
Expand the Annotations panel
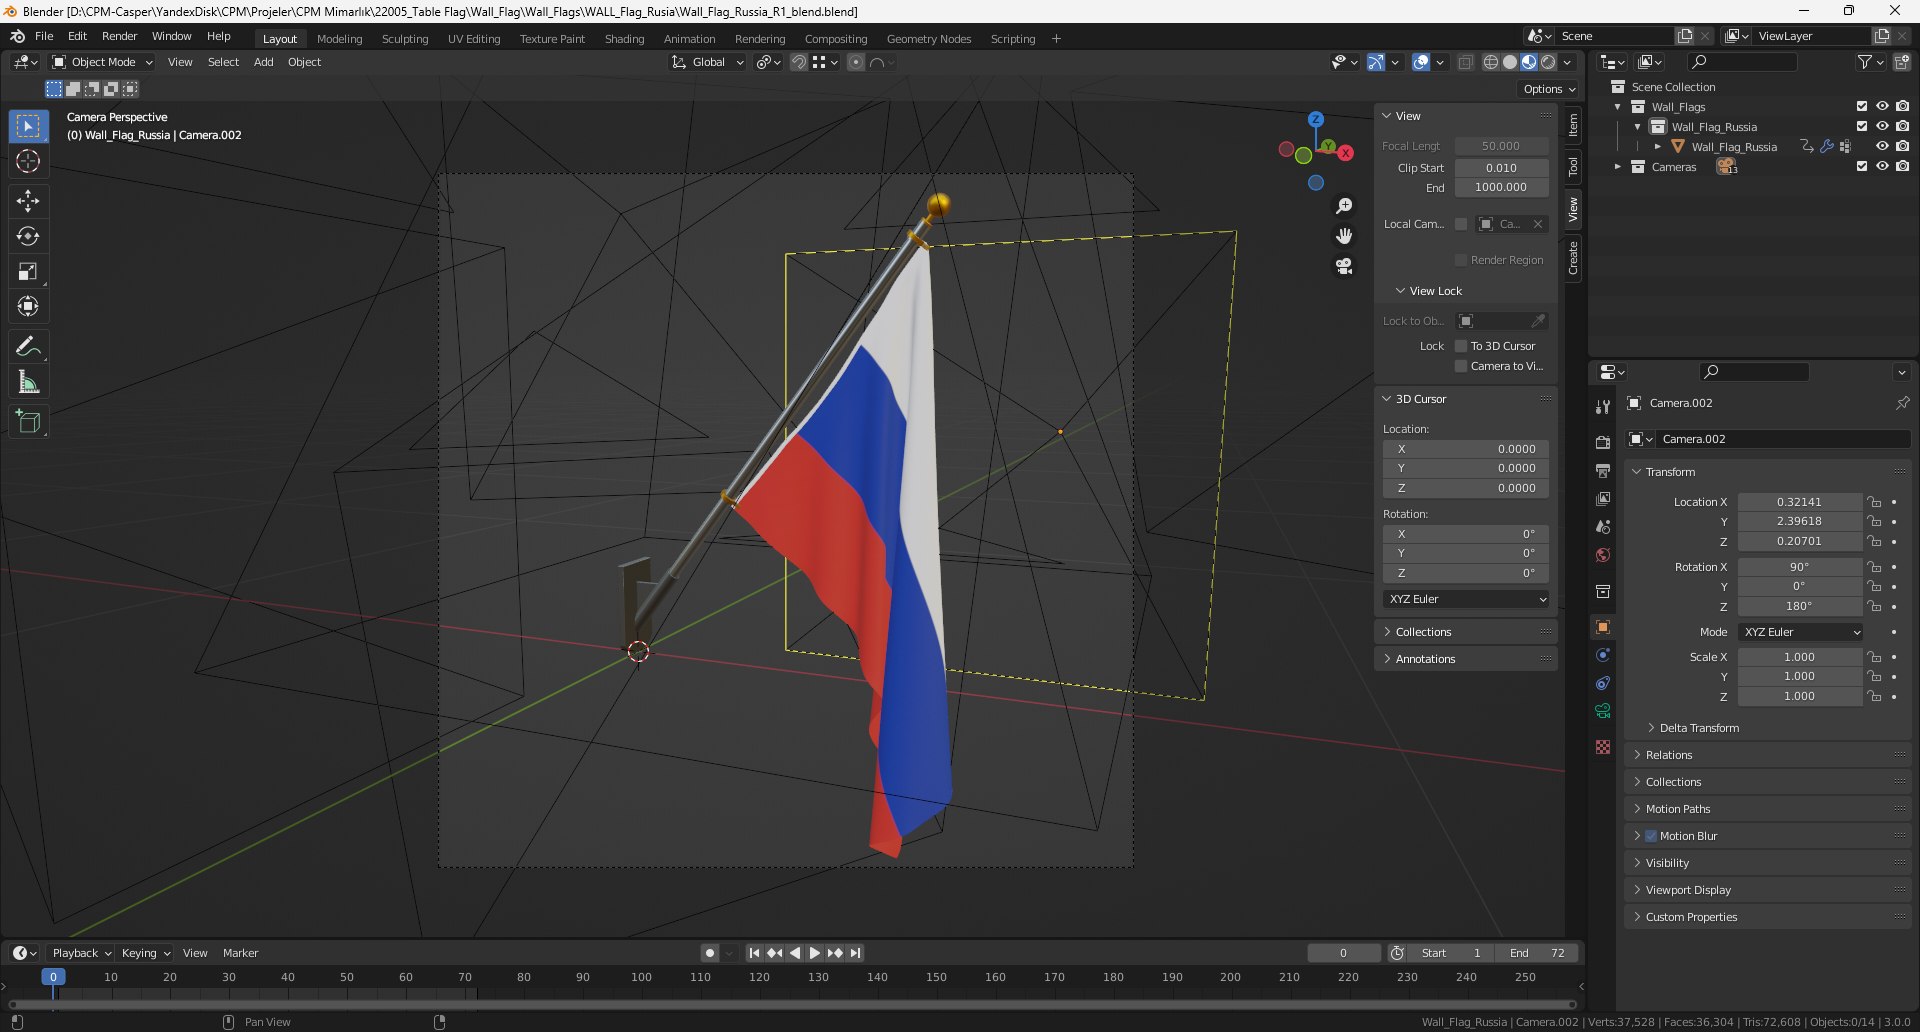[x=1425, y=659]
